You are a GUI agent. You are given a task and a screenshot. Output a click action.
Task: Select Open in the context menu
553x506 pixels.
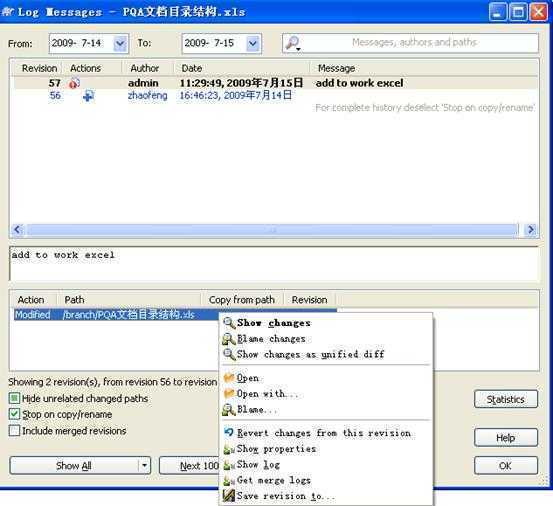[326, 378]
